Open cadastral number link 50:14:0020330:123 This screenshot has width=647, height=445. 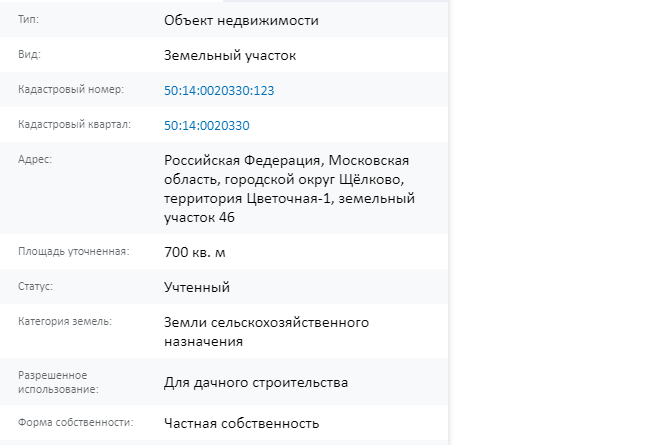coord(219,90)
